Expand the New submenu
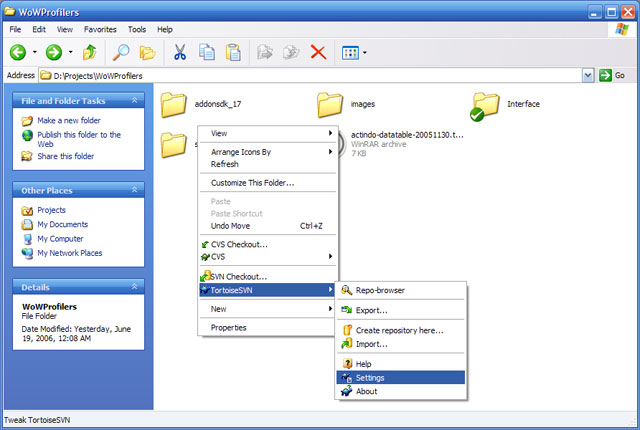Screen dimensions: 640x430 [x=268, y=309]
